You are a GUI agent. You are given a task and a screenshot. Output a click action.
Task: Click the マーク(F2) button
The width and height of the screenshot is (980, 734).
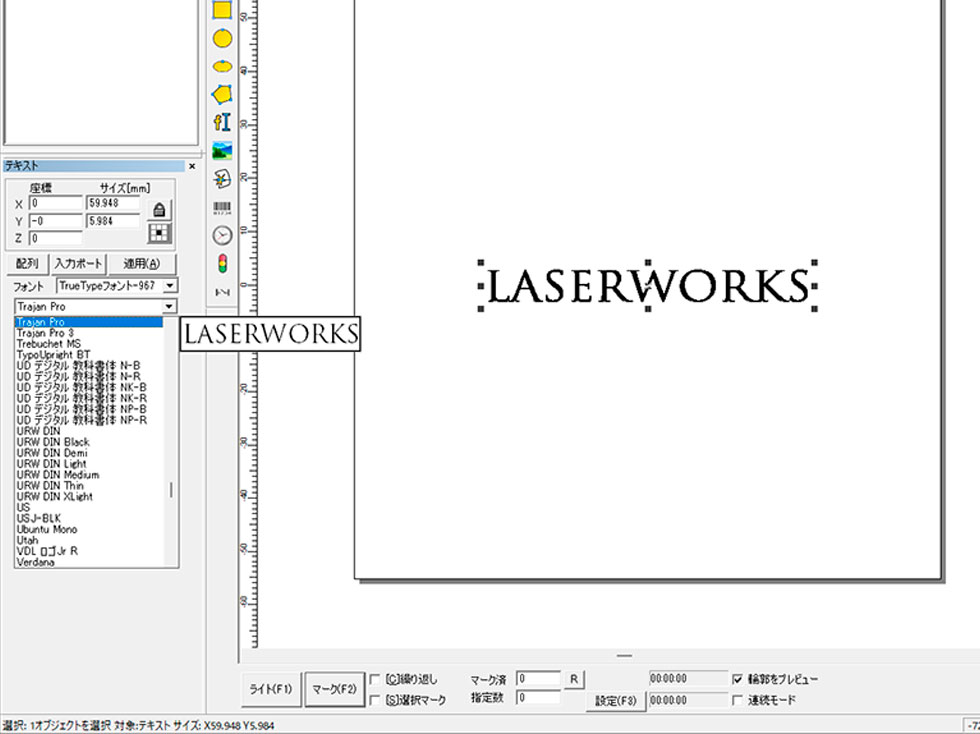[x=334, y=690]
